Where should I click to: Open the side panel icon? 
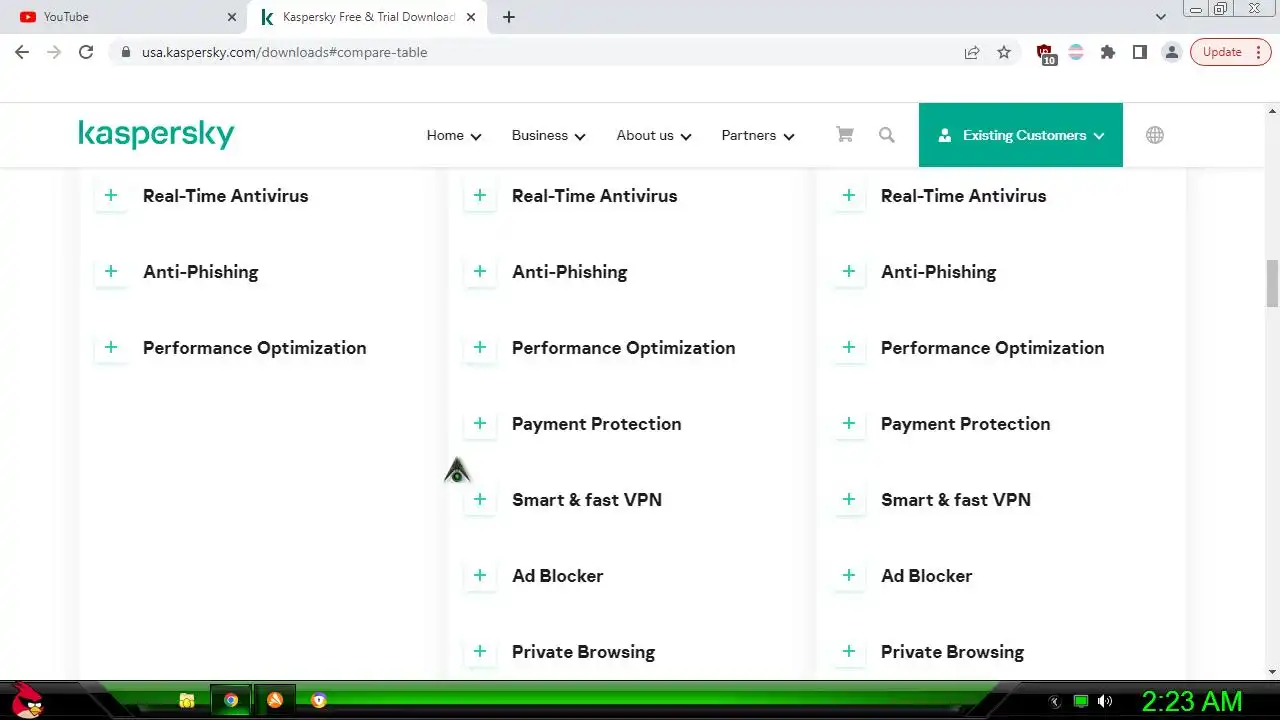coord(1140,52)
